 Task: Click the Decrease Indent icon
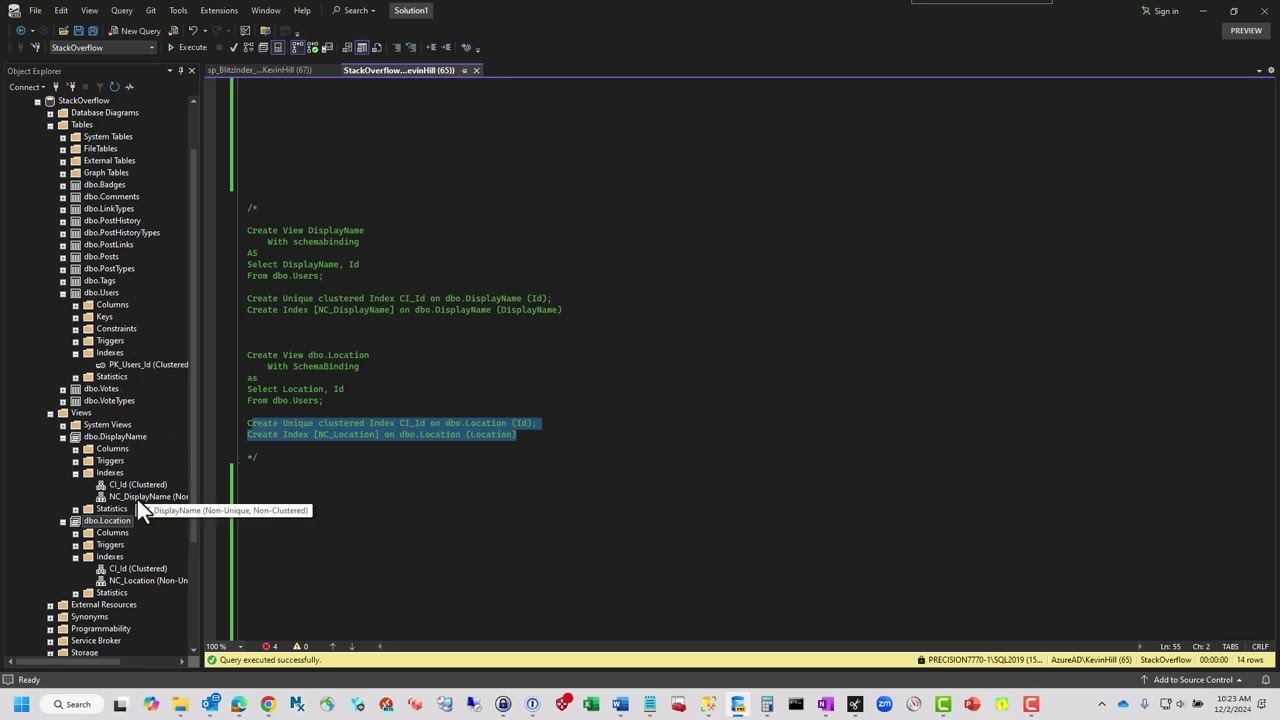[x=431, y=47]
